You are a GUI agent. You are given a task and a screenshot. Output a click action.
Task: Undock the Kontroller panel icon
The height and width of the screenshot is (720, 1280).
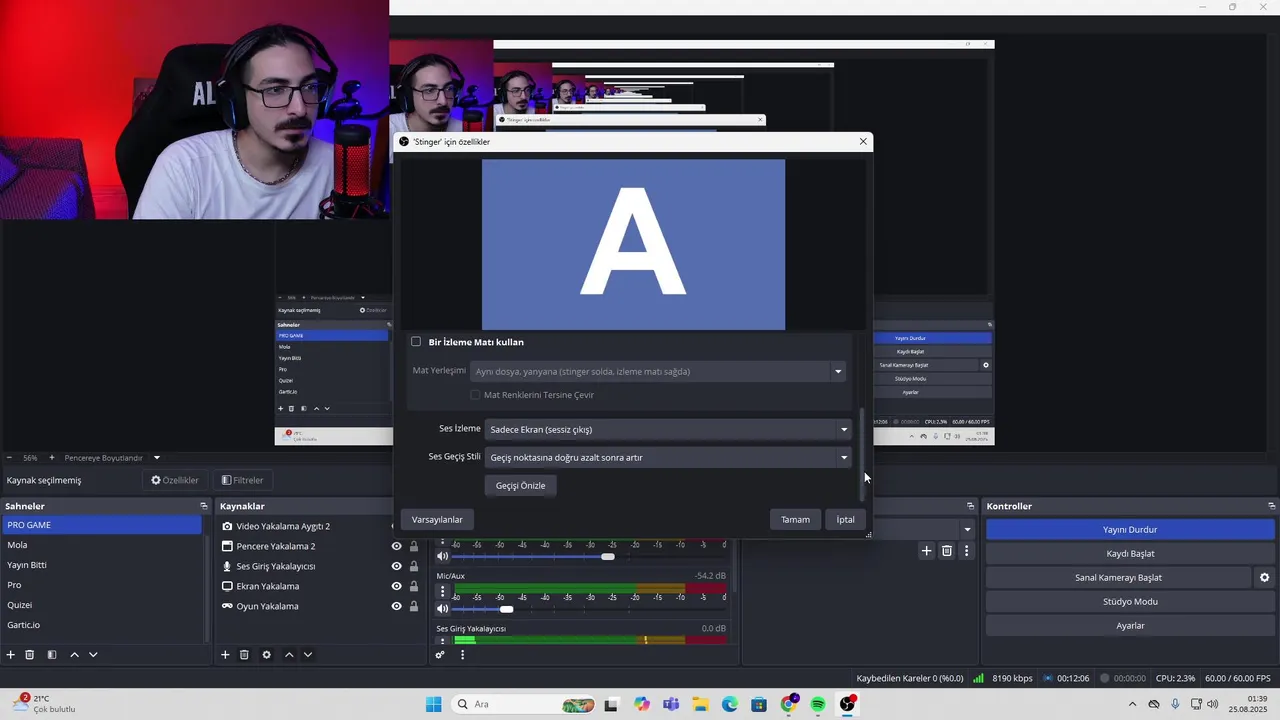(x=1271, y=506)
